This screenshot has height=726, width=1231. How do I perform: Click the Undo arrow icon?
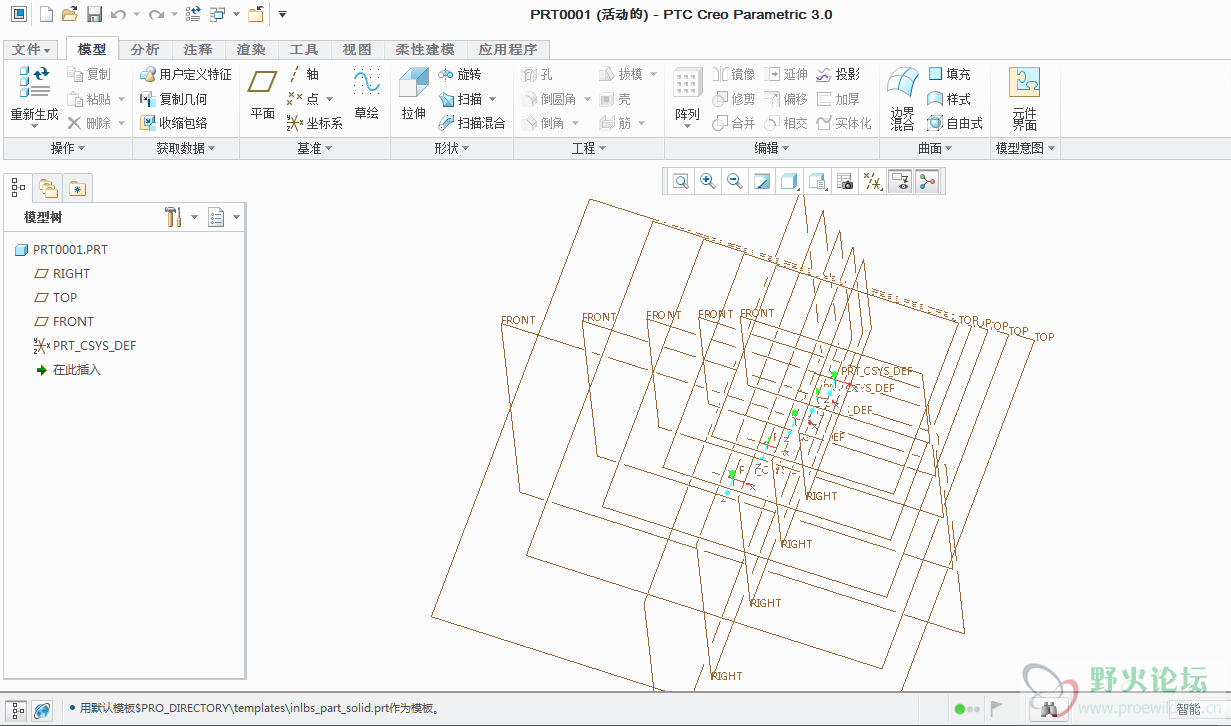coord(118,14)
